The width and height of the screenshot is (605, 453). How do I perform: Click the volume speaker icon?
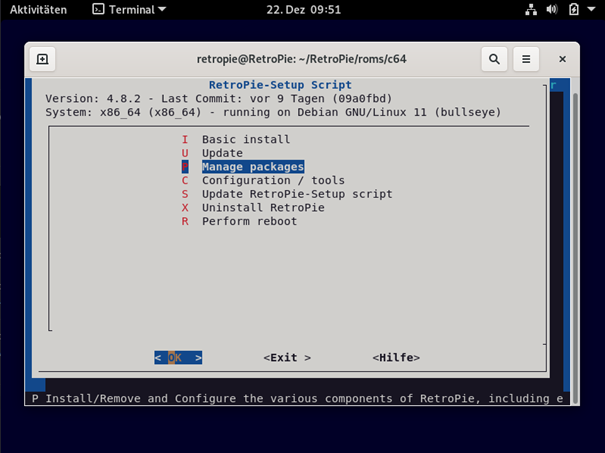pos(552,10)
